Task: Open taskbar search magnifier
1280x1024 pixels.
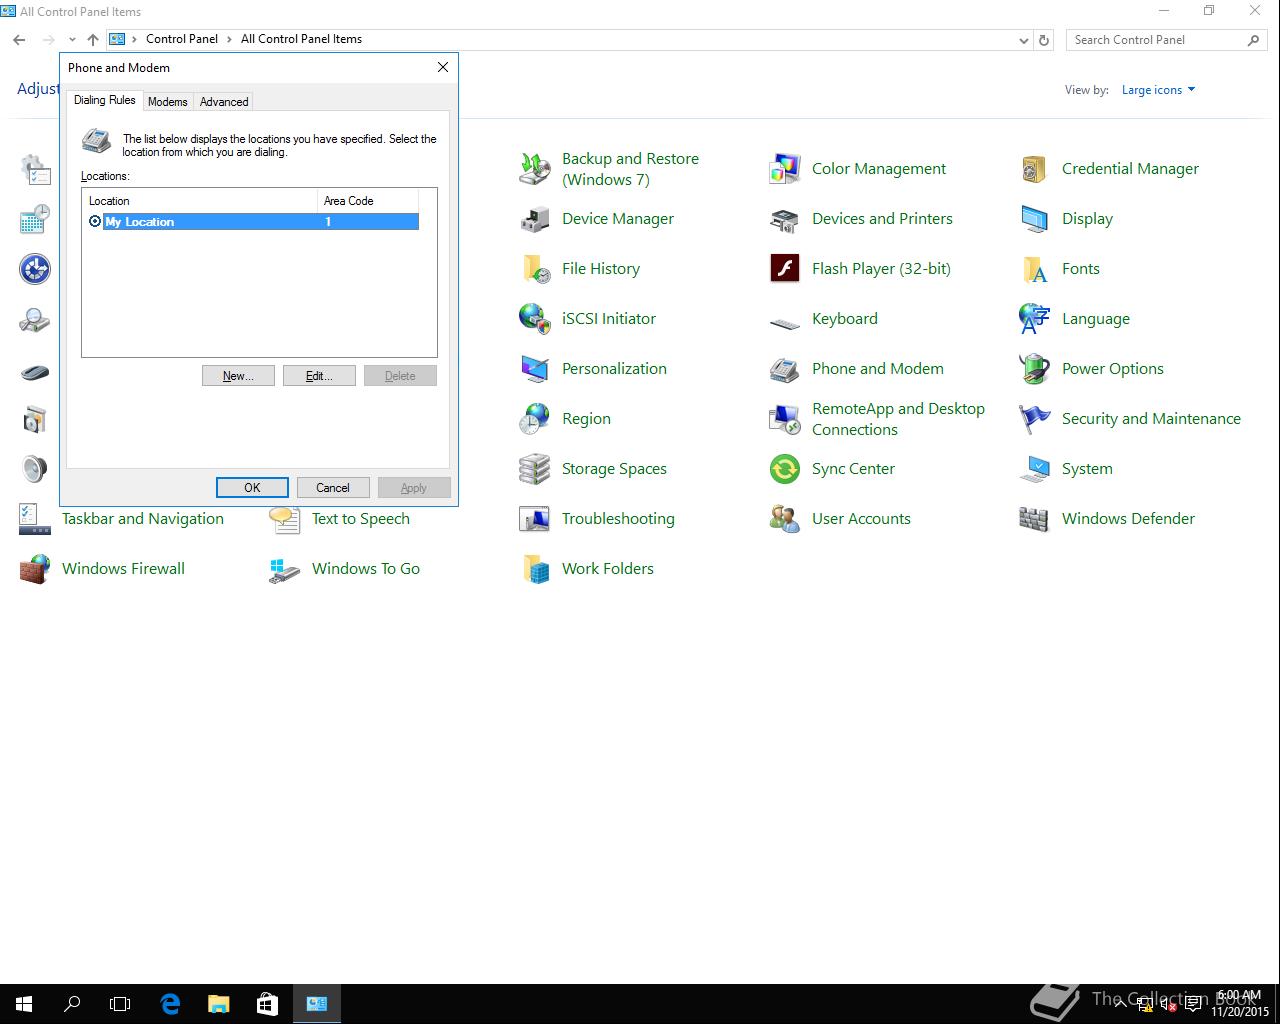Action: (x=72, y=1004)
